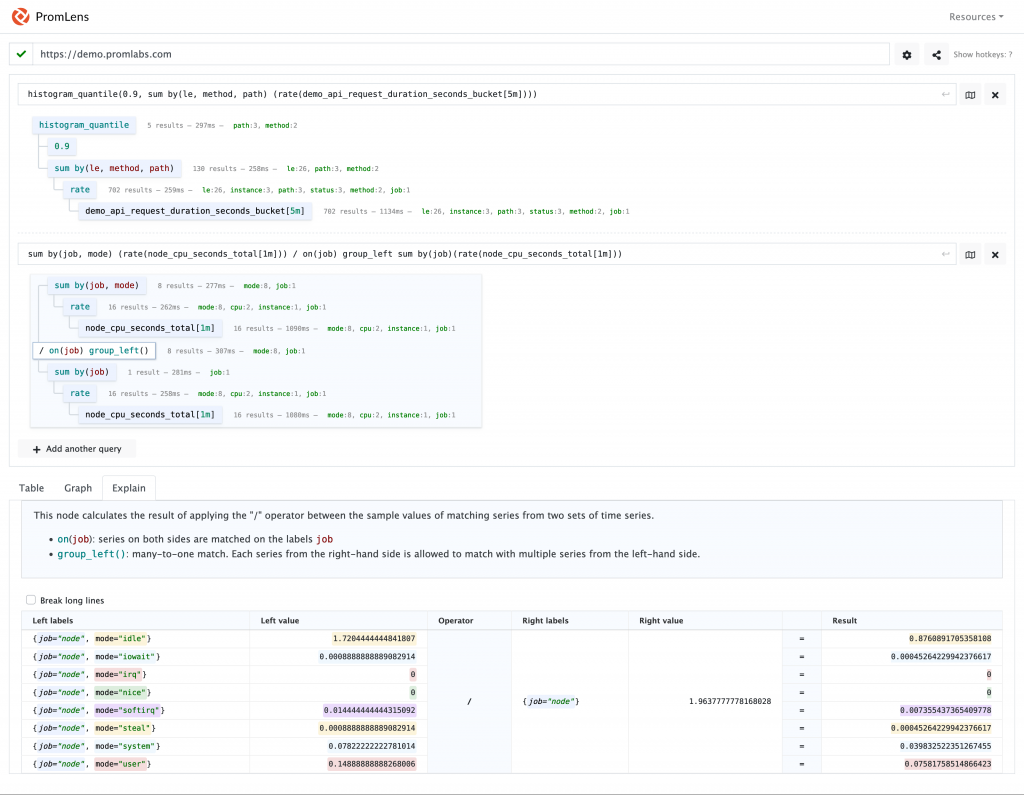Screen dimensions: 1024x795
Task: Remove the histogram_quantile query with X
Action: 995,95
